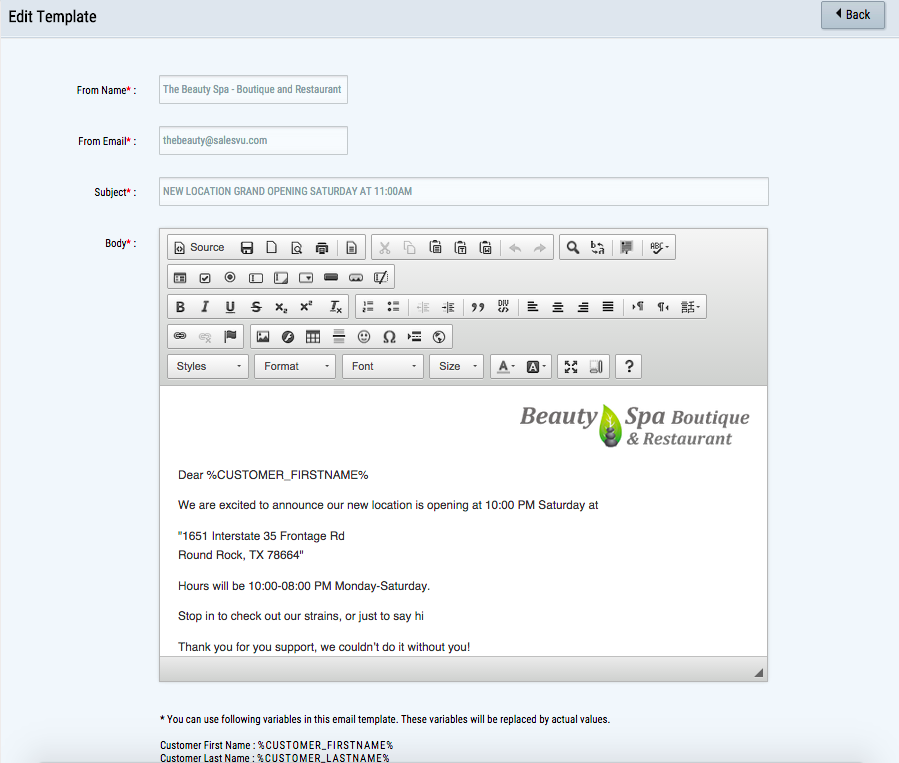
Task: Toggle bold formatting
Action: pyautogui.click(x=180, y=307)
